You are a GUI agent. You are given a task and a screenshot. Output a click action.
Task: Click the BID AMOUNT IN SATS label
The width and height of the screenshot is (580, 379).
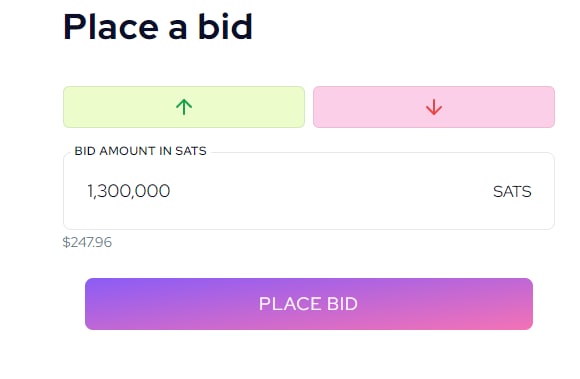point(140,151)
